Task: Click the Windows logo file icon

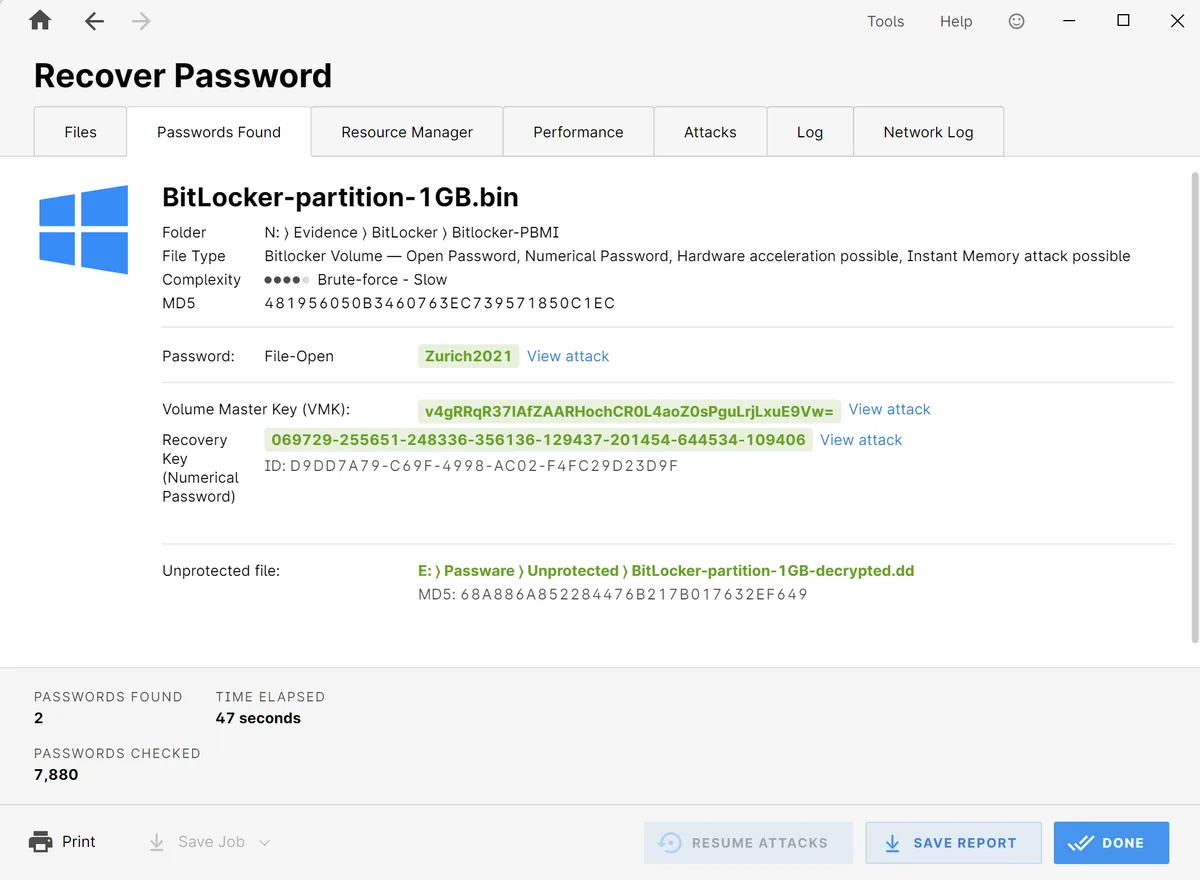Action: [84, 229]
